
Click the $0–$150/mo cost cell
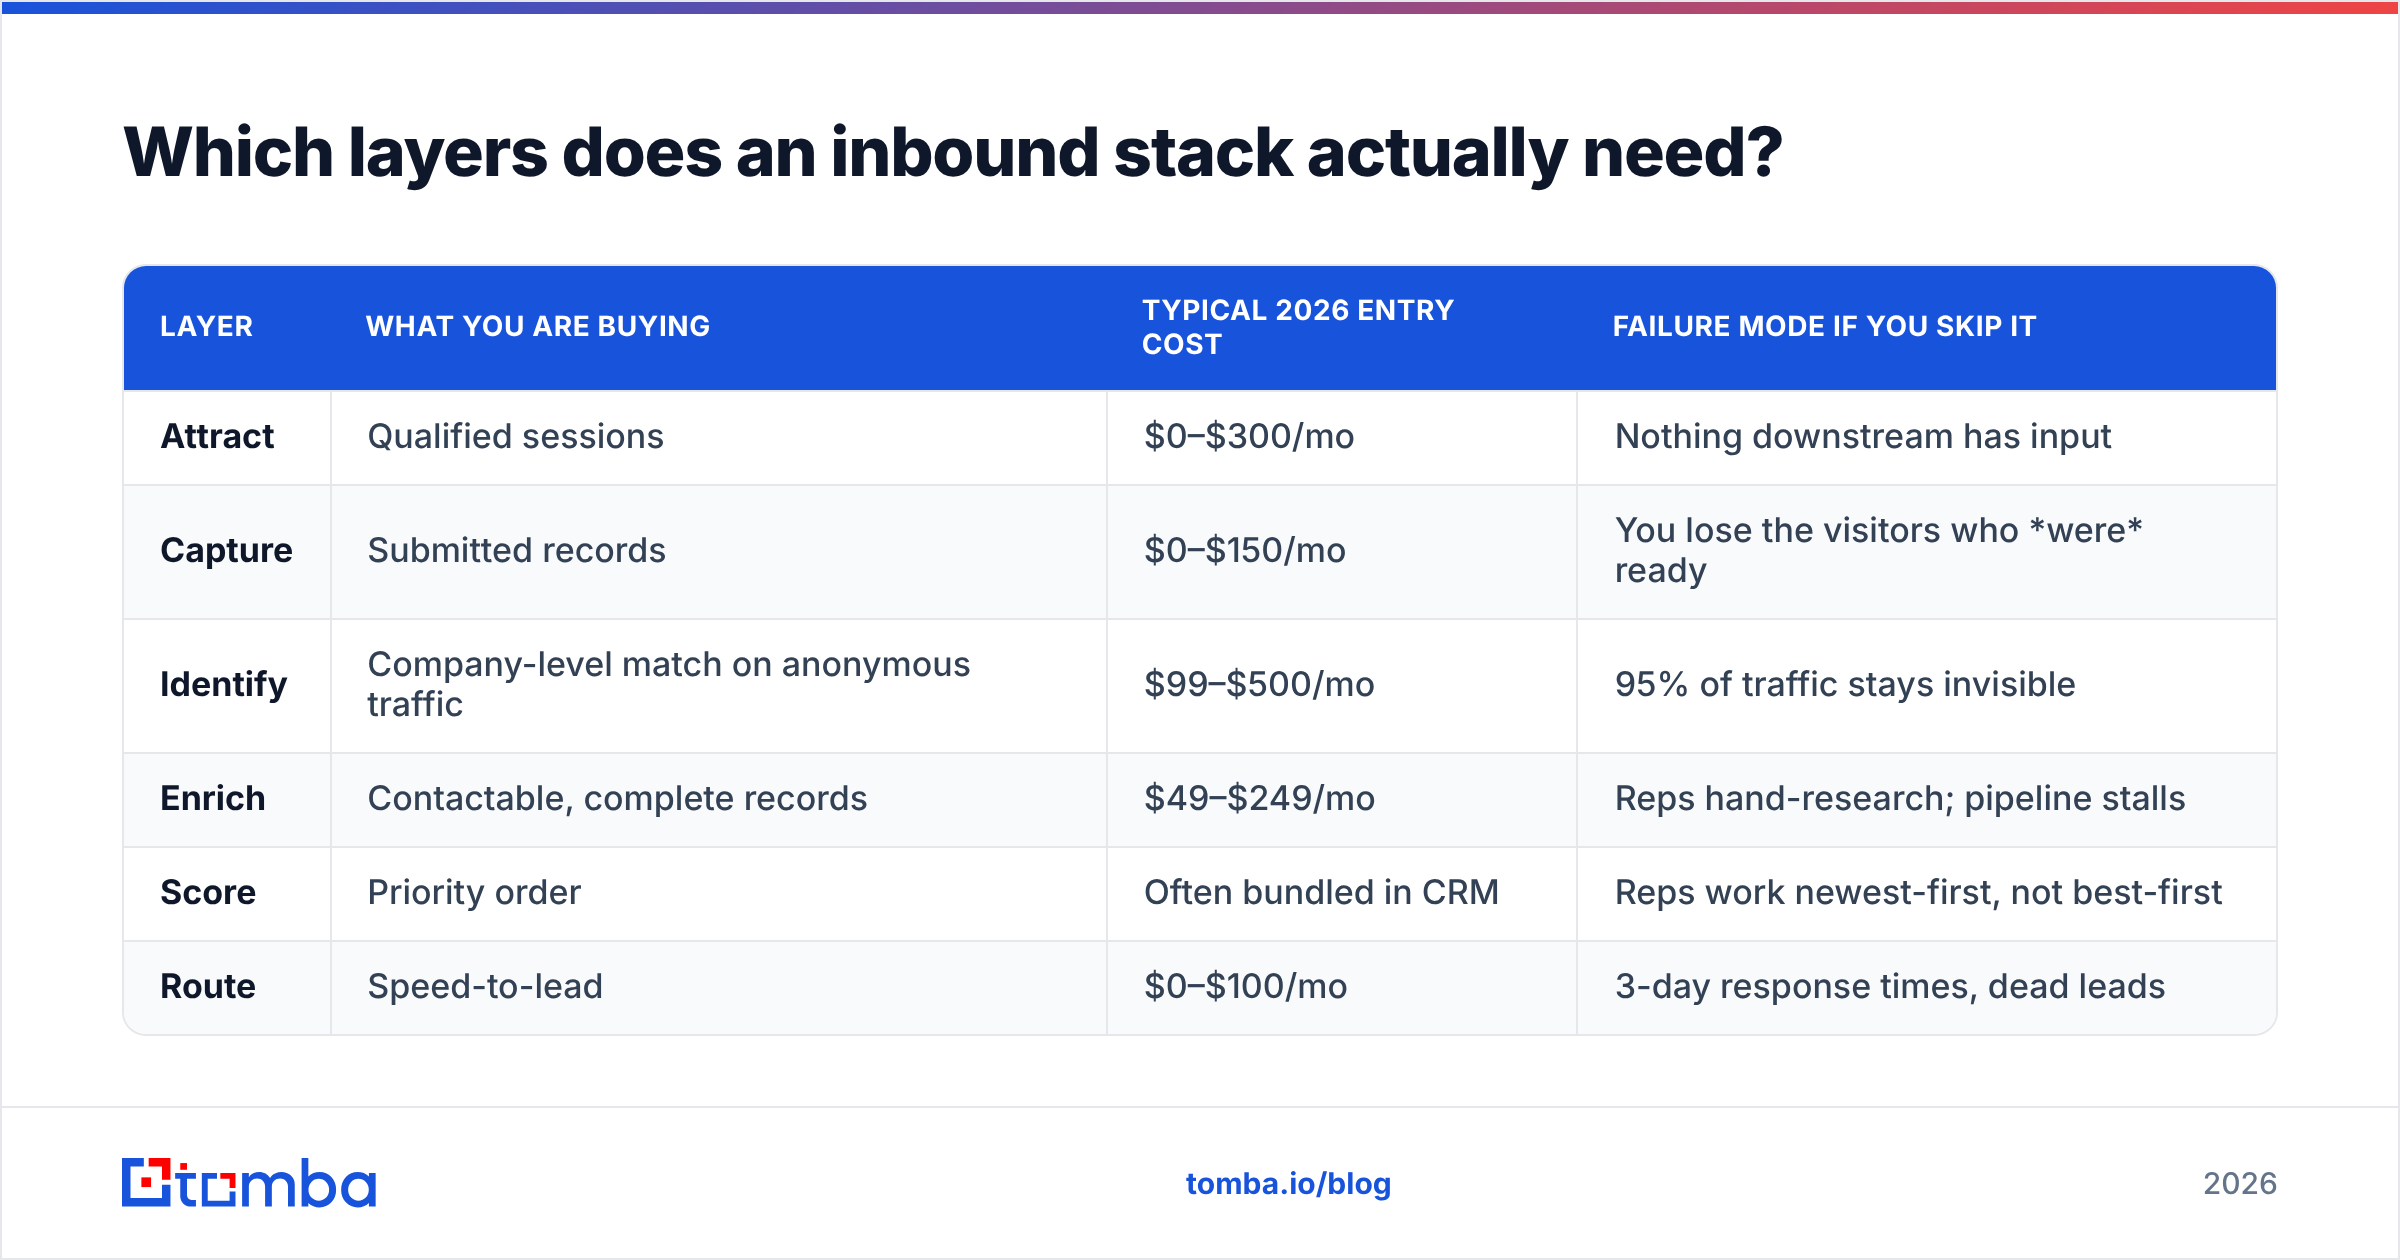(1342, 552)
